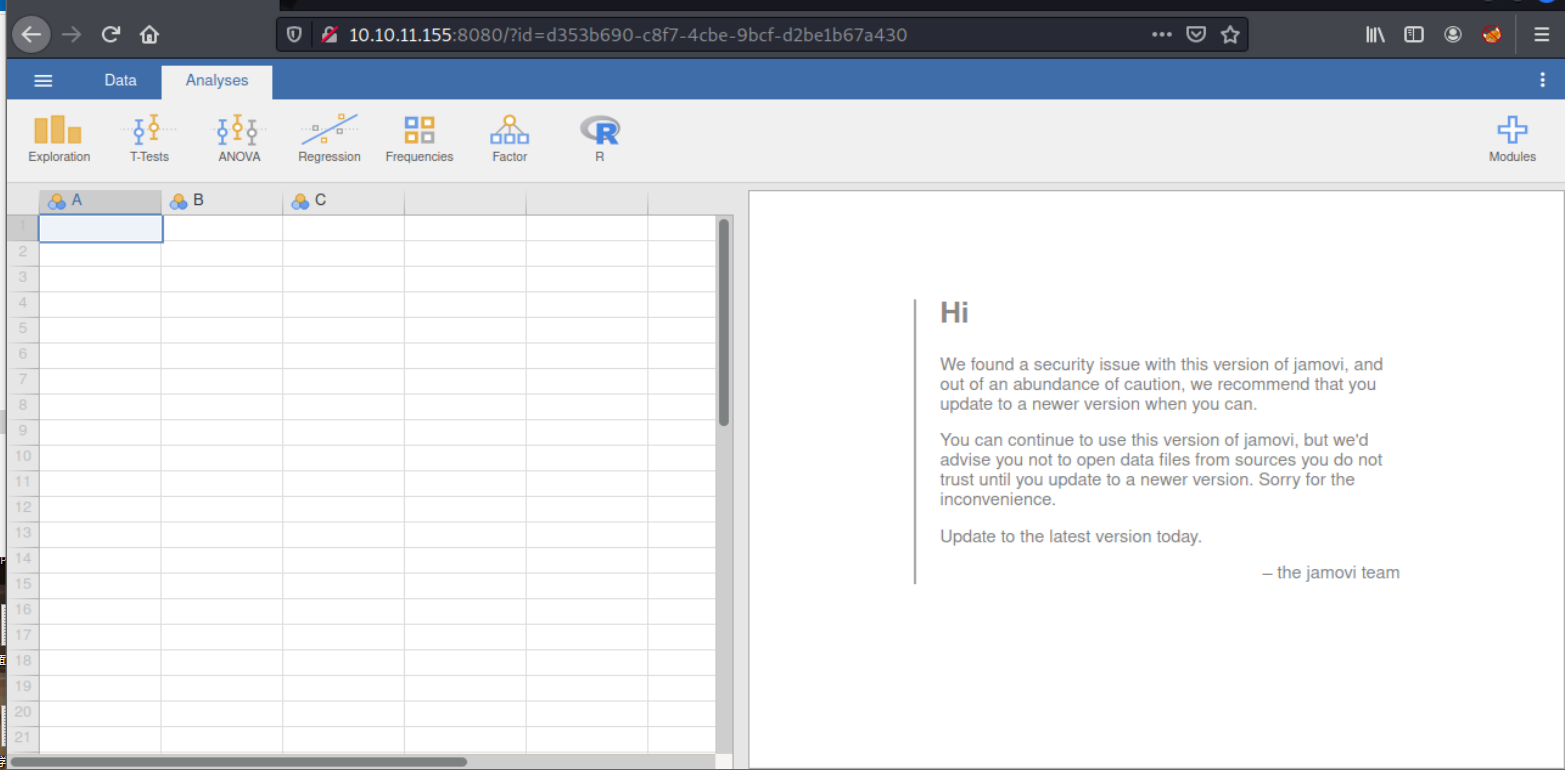Open the T-Tests analyses menu
Image resolution: width=1565 pixels, height=770 pixels.
pos(149,139)
